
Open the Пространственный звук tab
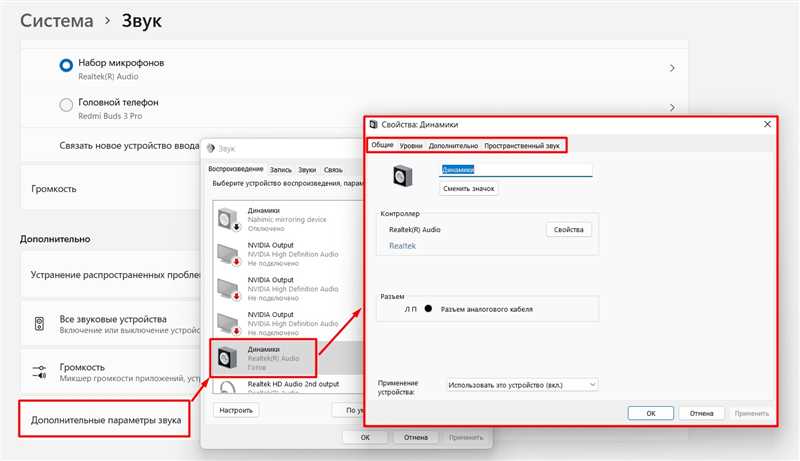click(521, 146)
